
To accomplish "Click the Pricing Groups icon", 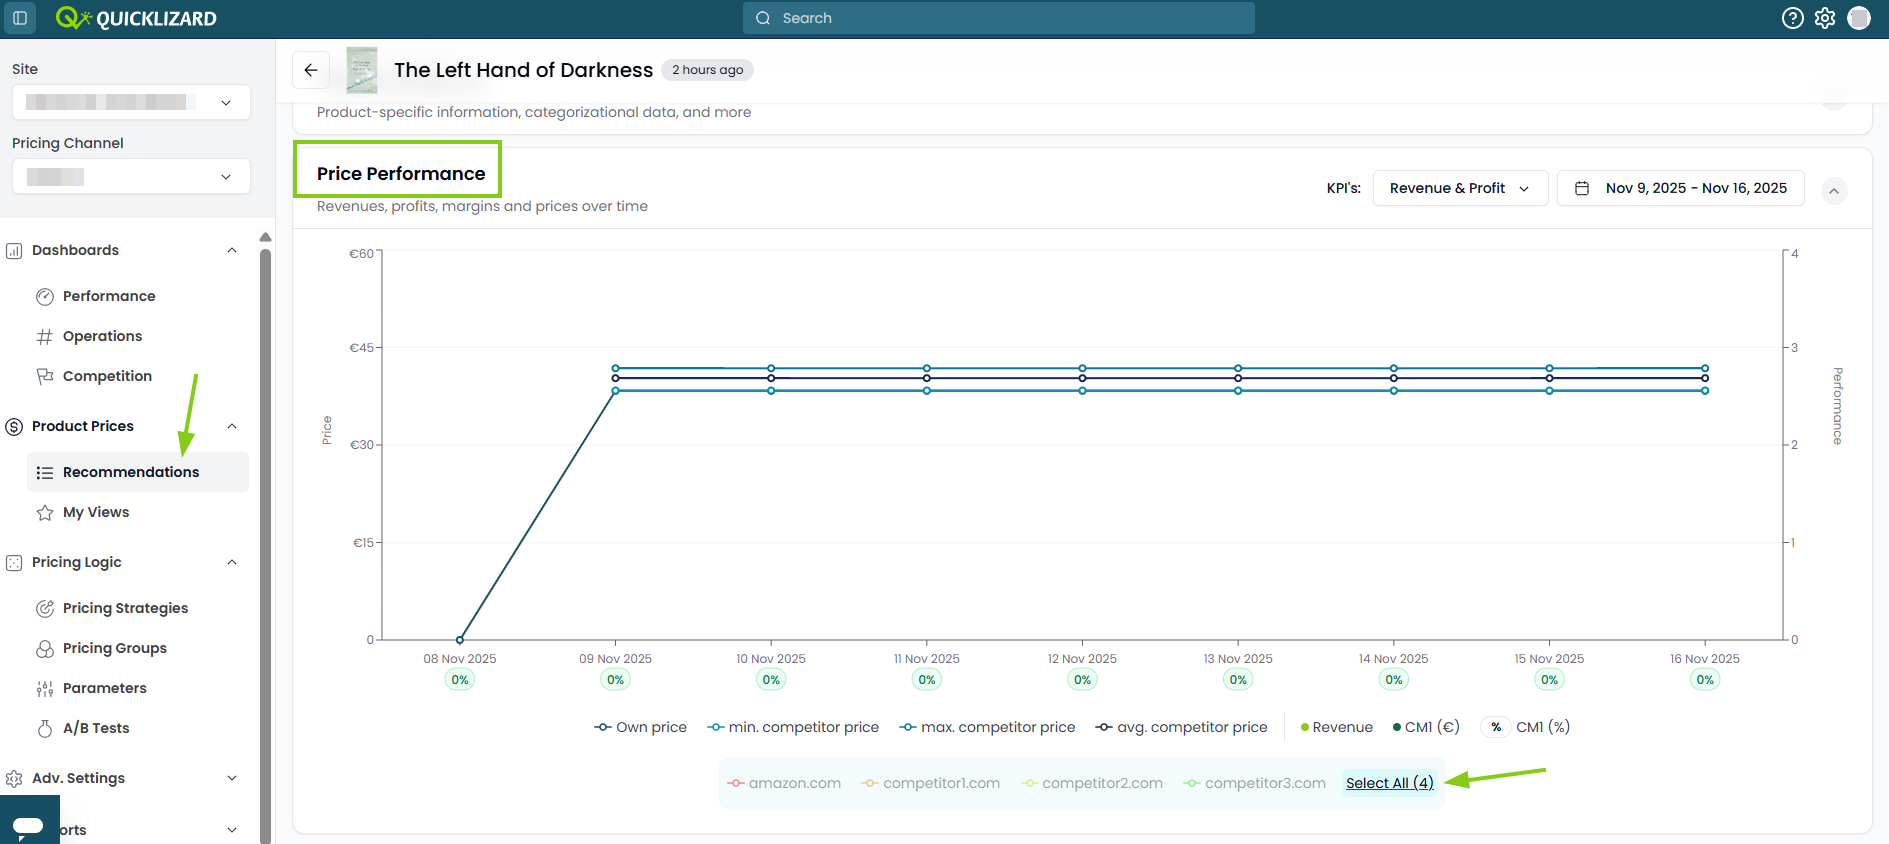I will [x=45, y=648].
